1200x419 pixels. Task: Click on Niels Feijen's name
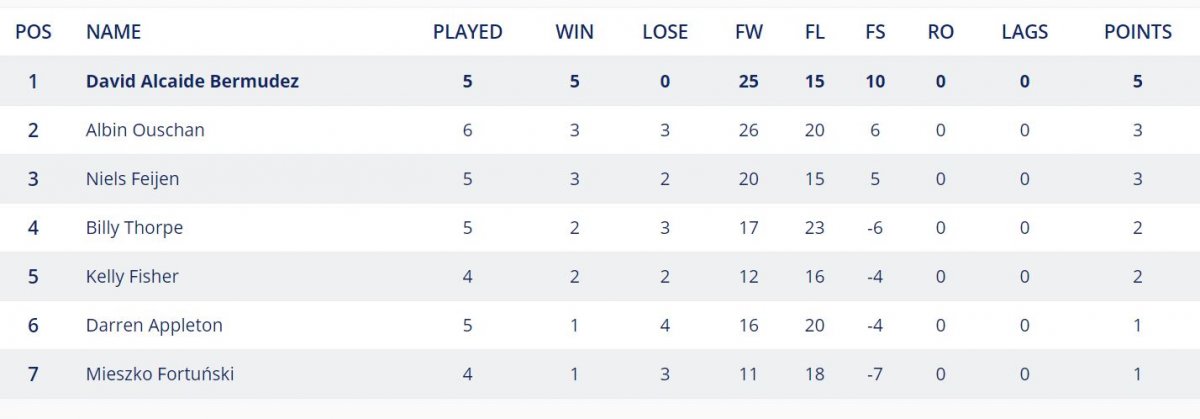(x=132, y=179)
